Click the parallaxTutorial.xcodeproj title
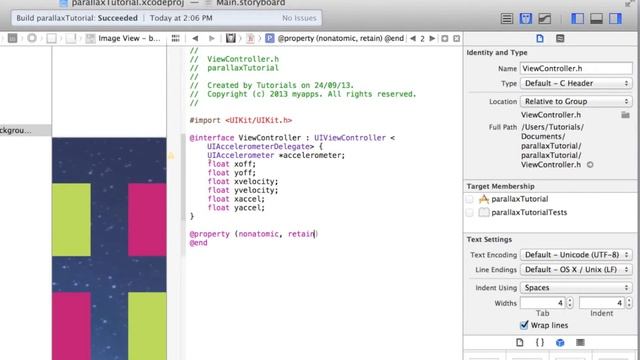Image resolution: width=640 pixels, height=360 pixels. click(128, 3)
